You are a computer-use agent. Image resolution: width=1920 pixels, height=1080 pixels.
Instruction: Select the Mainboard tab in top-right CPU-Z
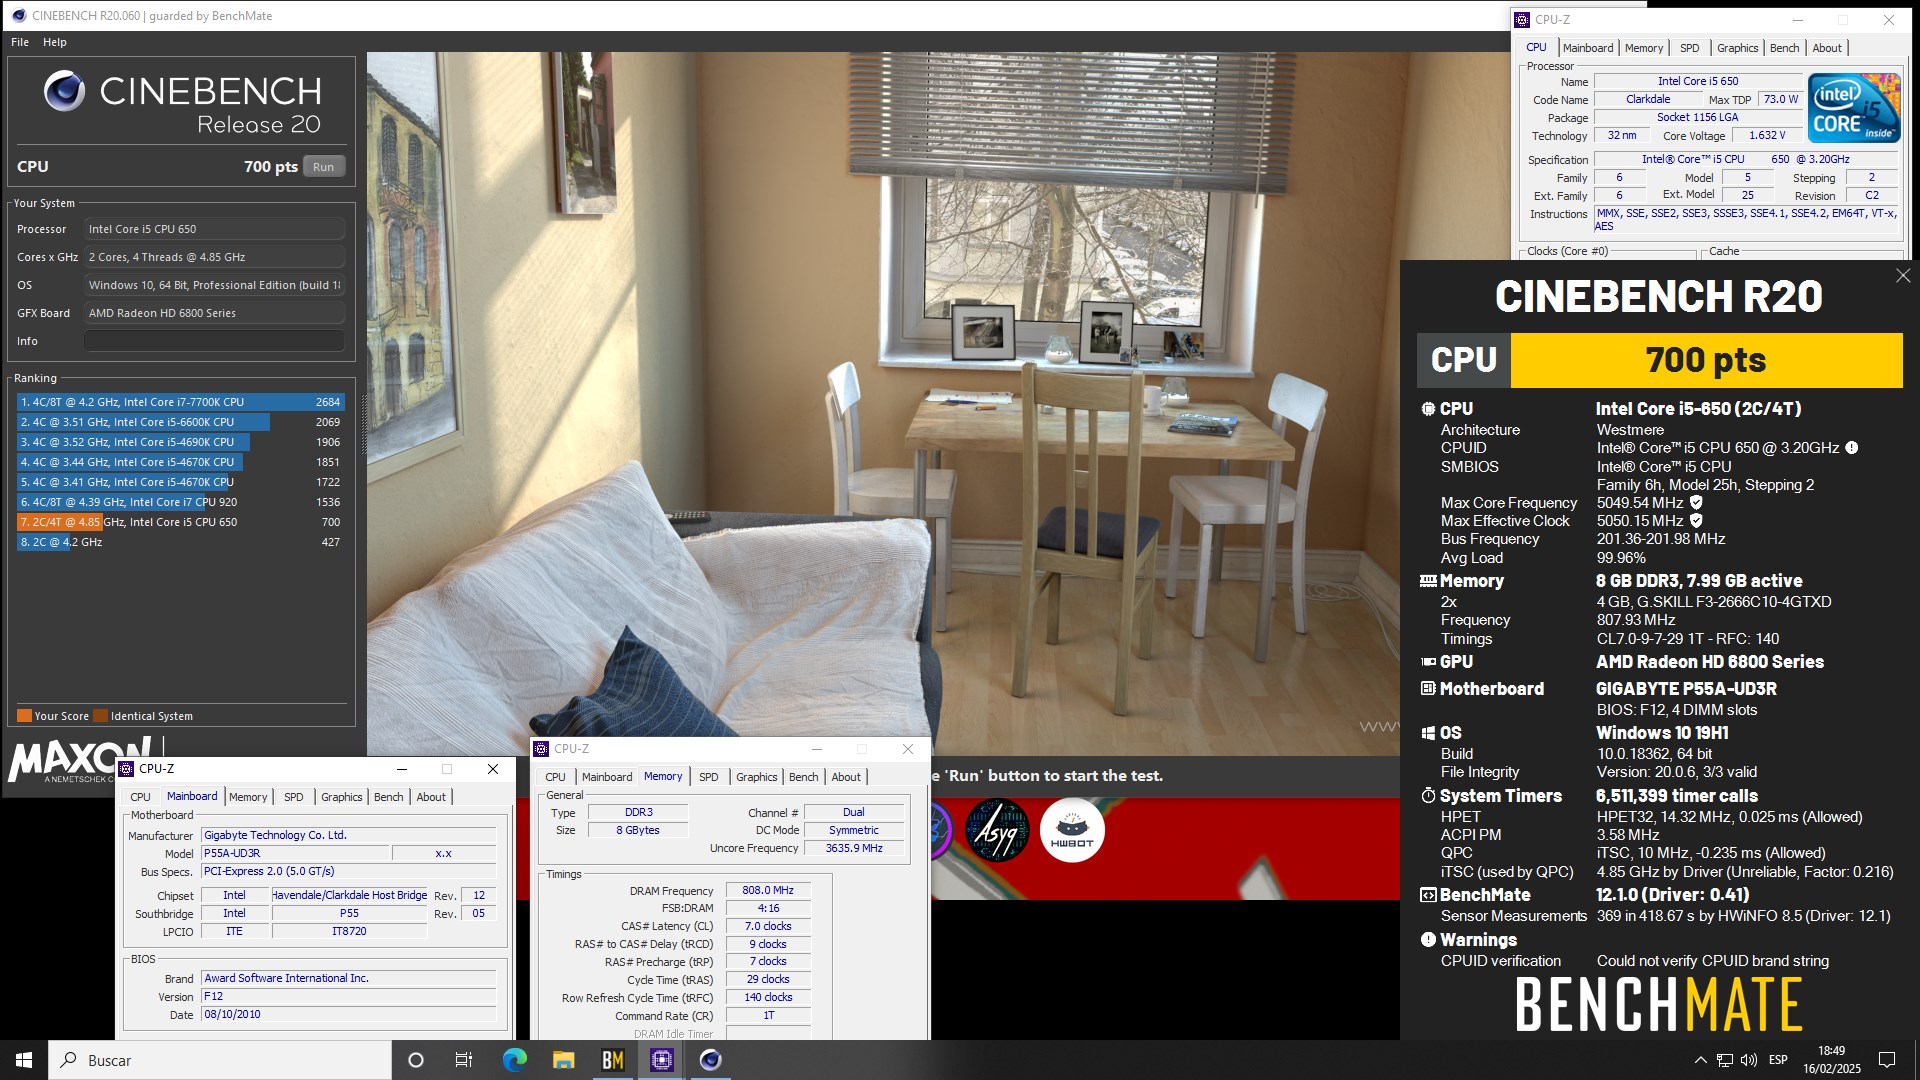1588,48
